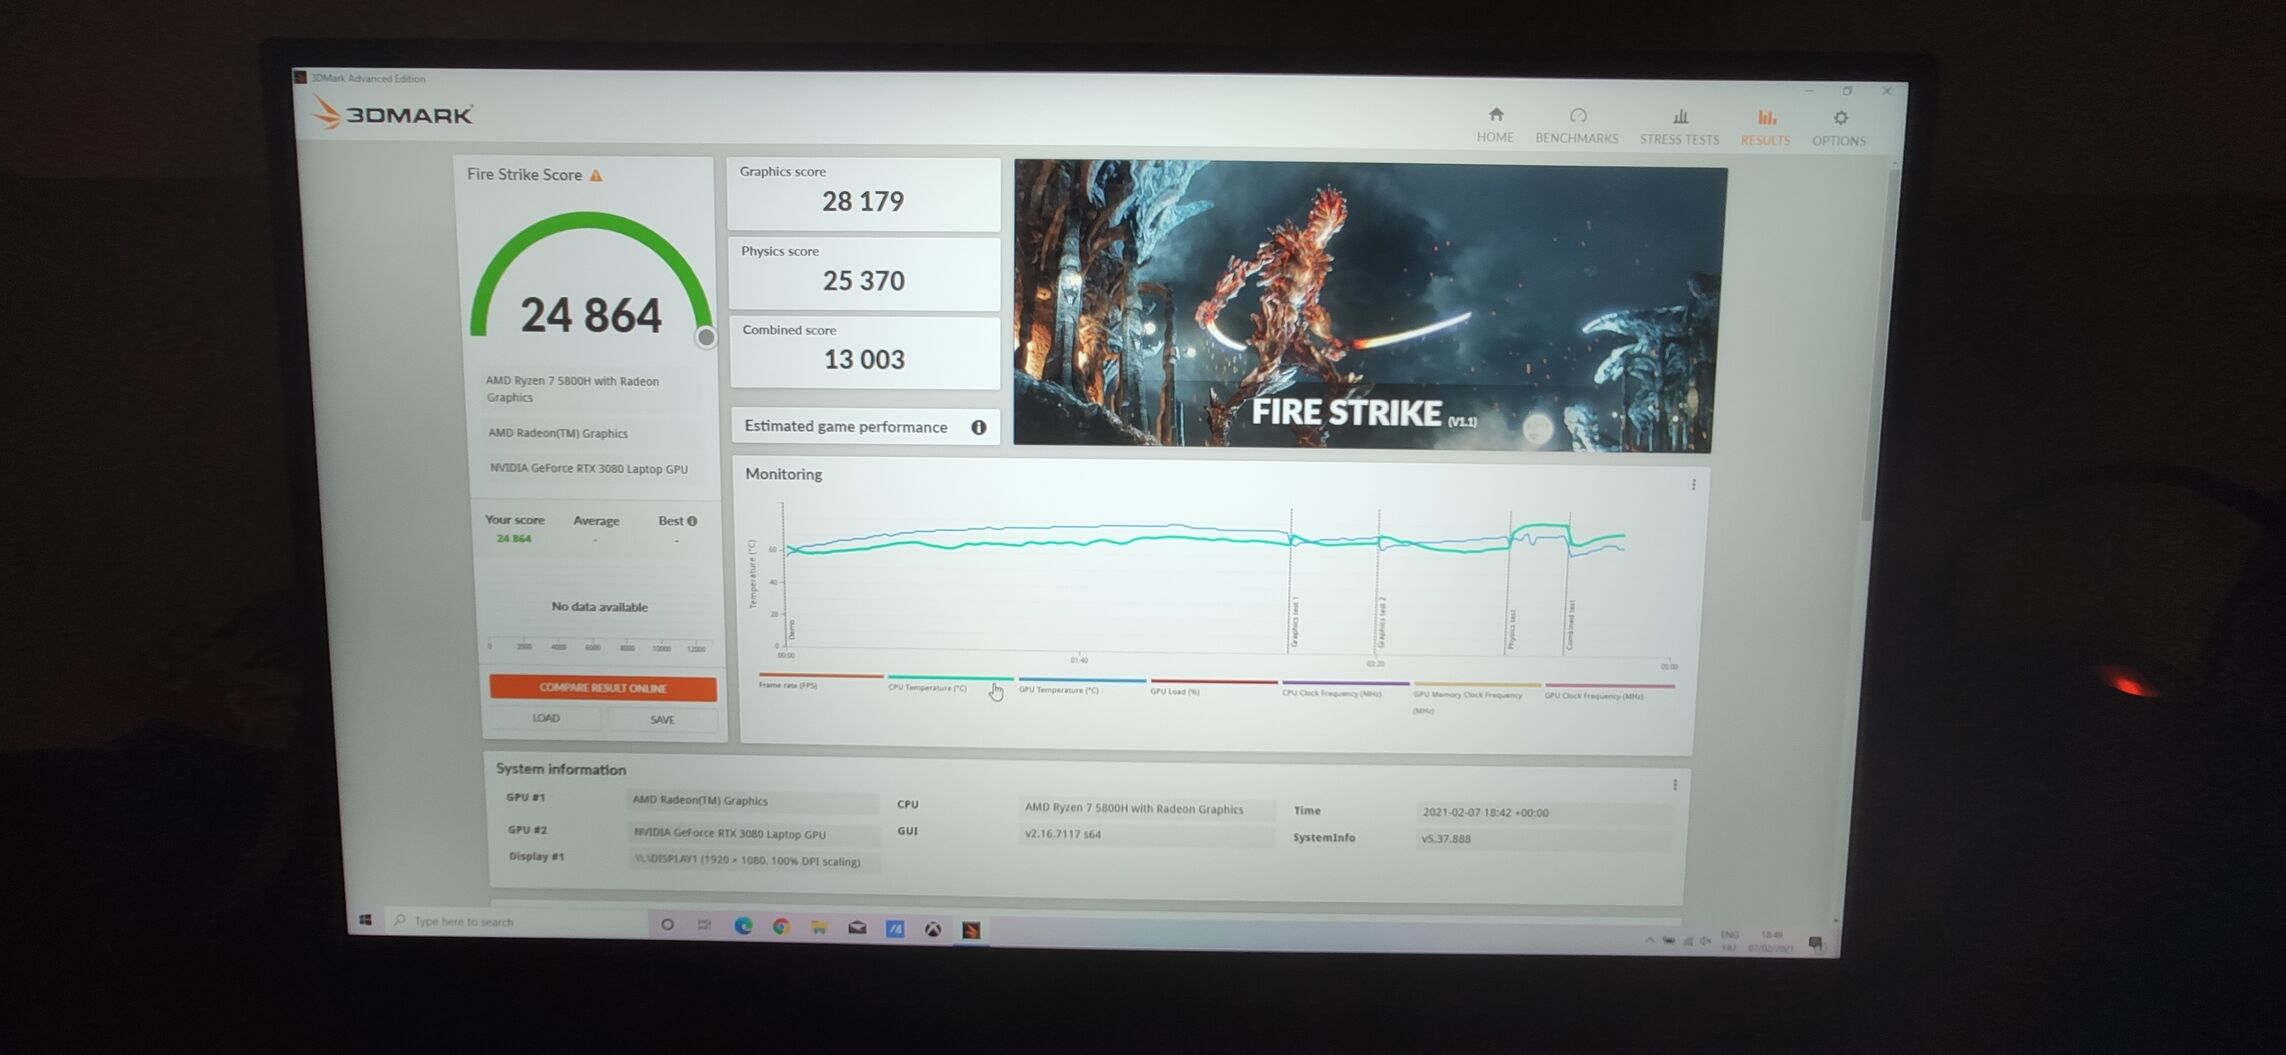Open the HOME tab in 3DMark
Screen dimensions: 2286x1055
[x=1495, y=125]
